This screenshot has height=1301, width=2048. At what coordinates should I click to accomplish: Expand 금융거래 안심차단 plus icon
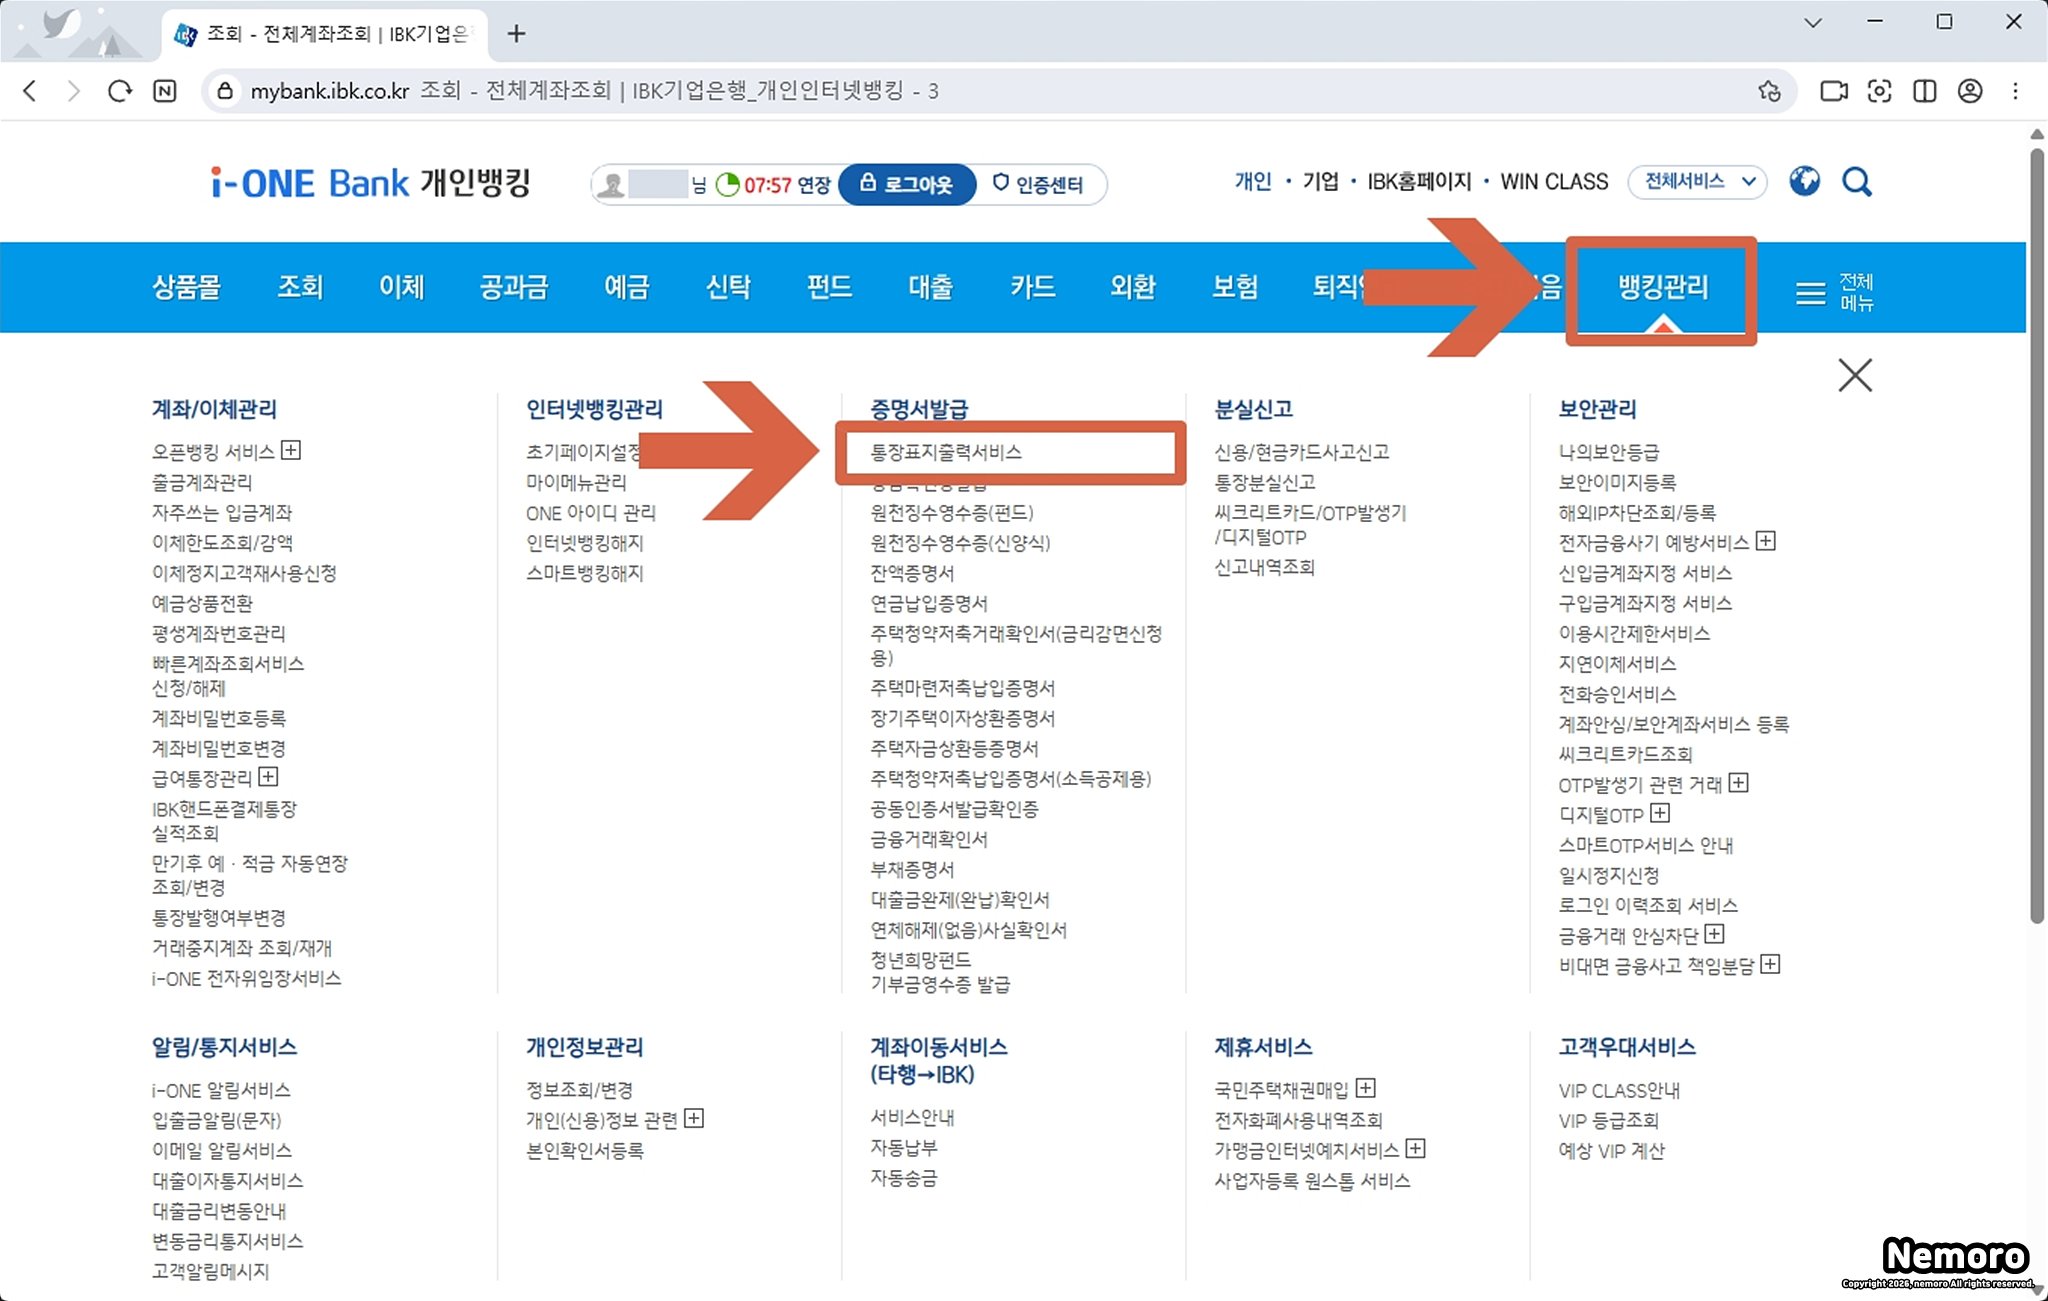[x=1714, y=934]
